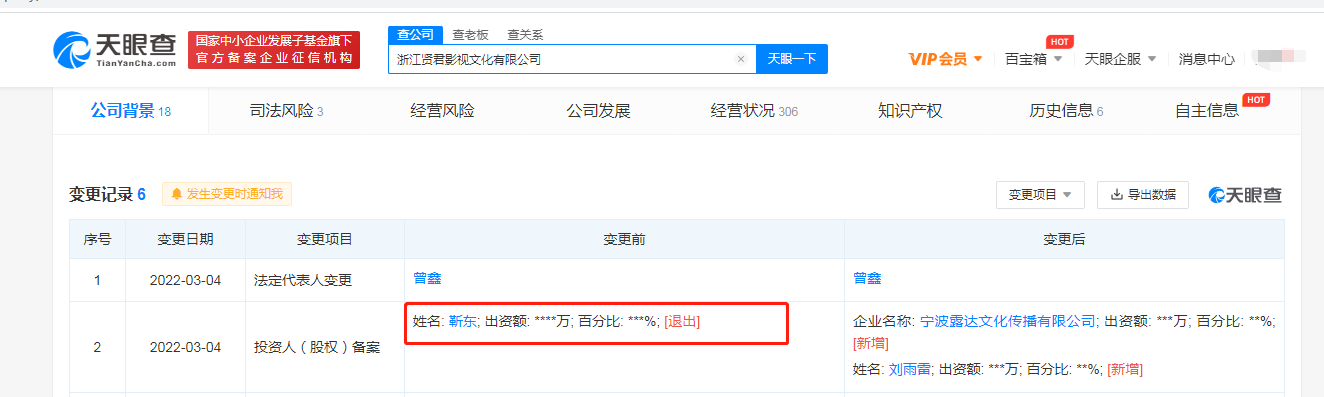Click the download icon on 导出数据

1117,195
